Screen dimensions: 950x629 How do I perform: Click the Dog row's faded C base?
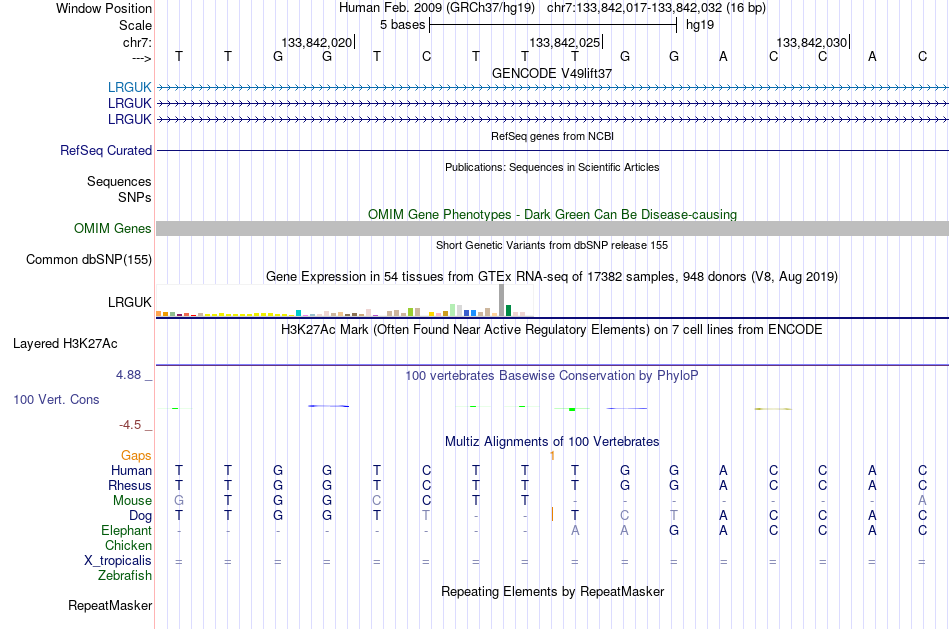625,515
